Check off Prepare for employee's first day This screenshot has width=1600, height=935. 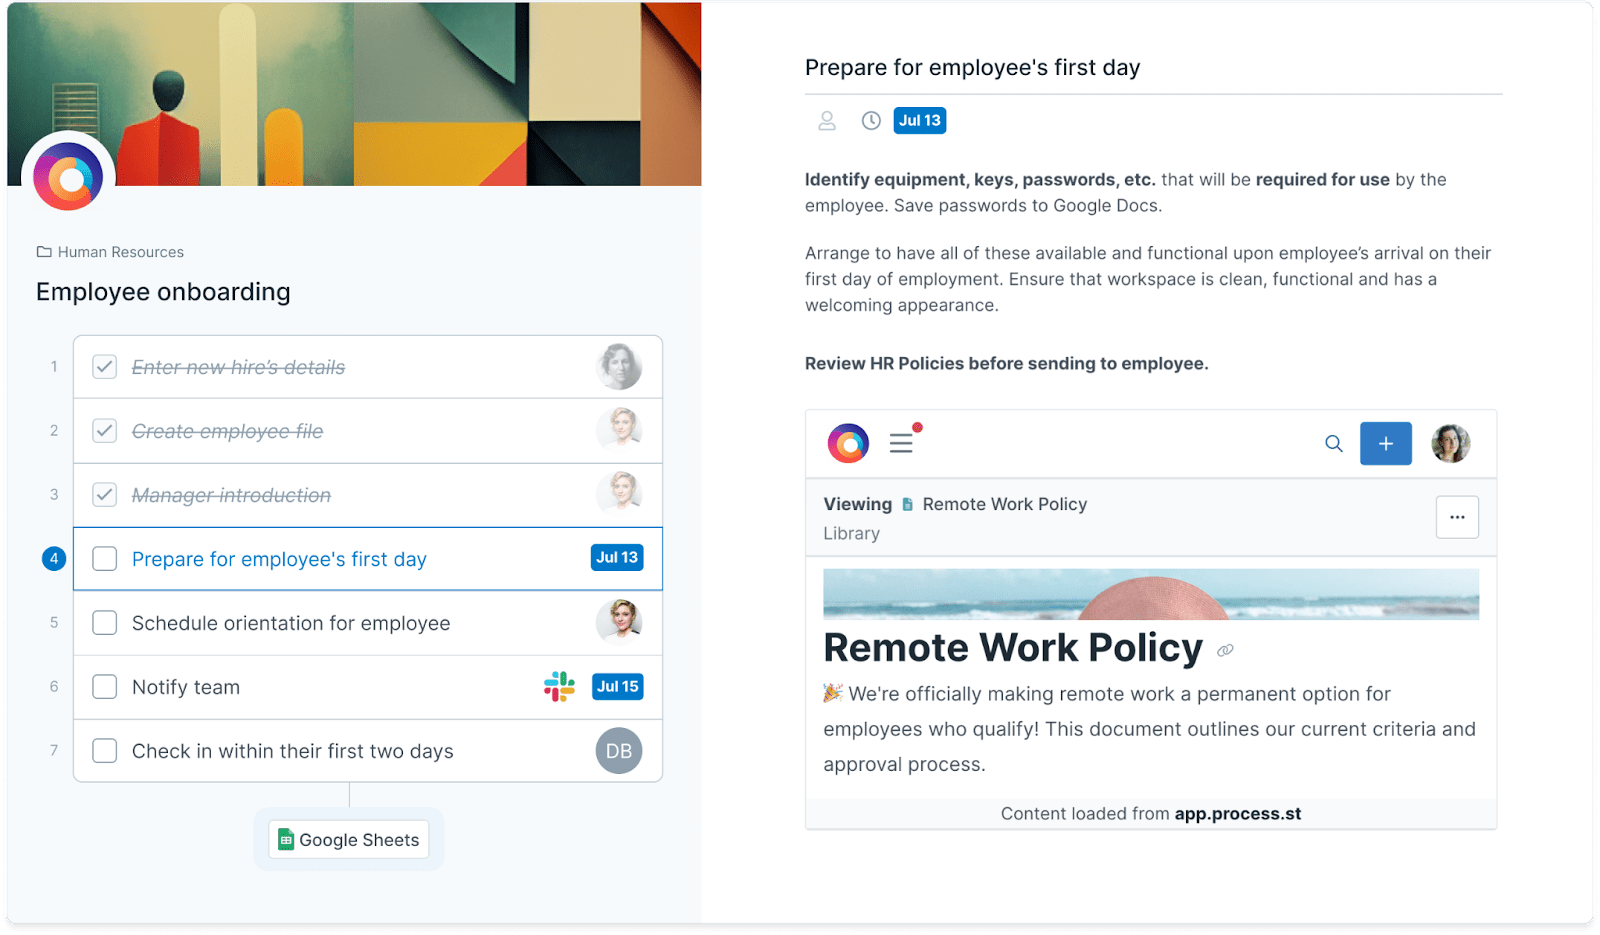coord(104,559)
